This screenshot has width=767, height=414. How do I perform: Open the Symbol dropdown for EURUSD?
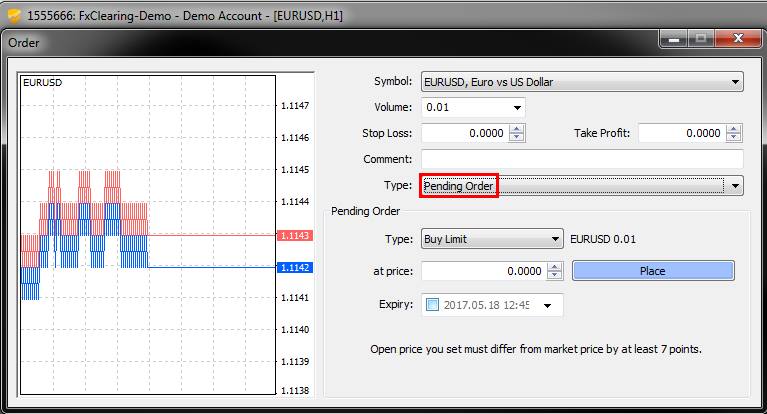coord(736,81)
